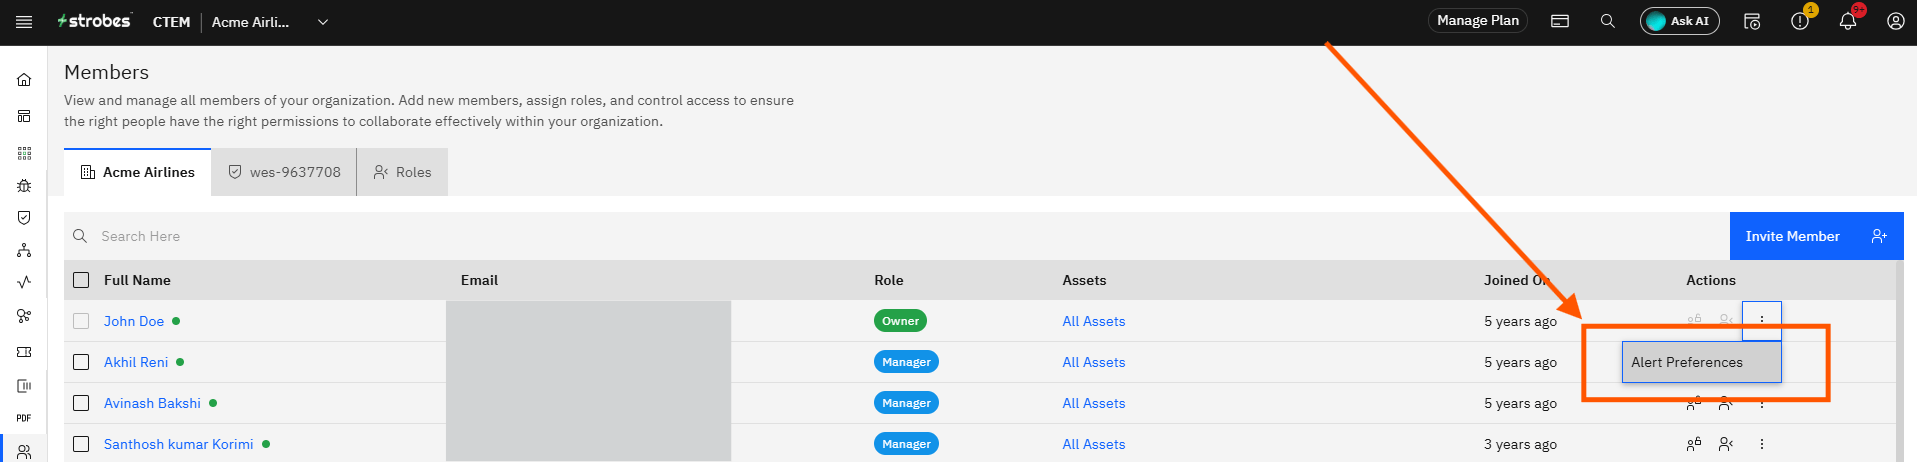Open three-dot actions for Avinash Bakshi
The height and width of the screenshot is (462, 1917).
(1762, 404)
